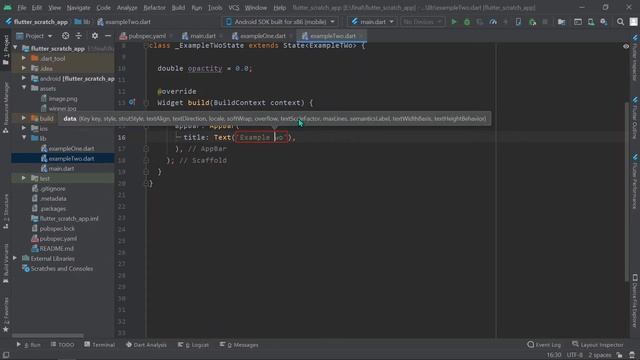Open the TODO tool window
Viewport: 640px width, 360px height.
(x=62, y=345)
